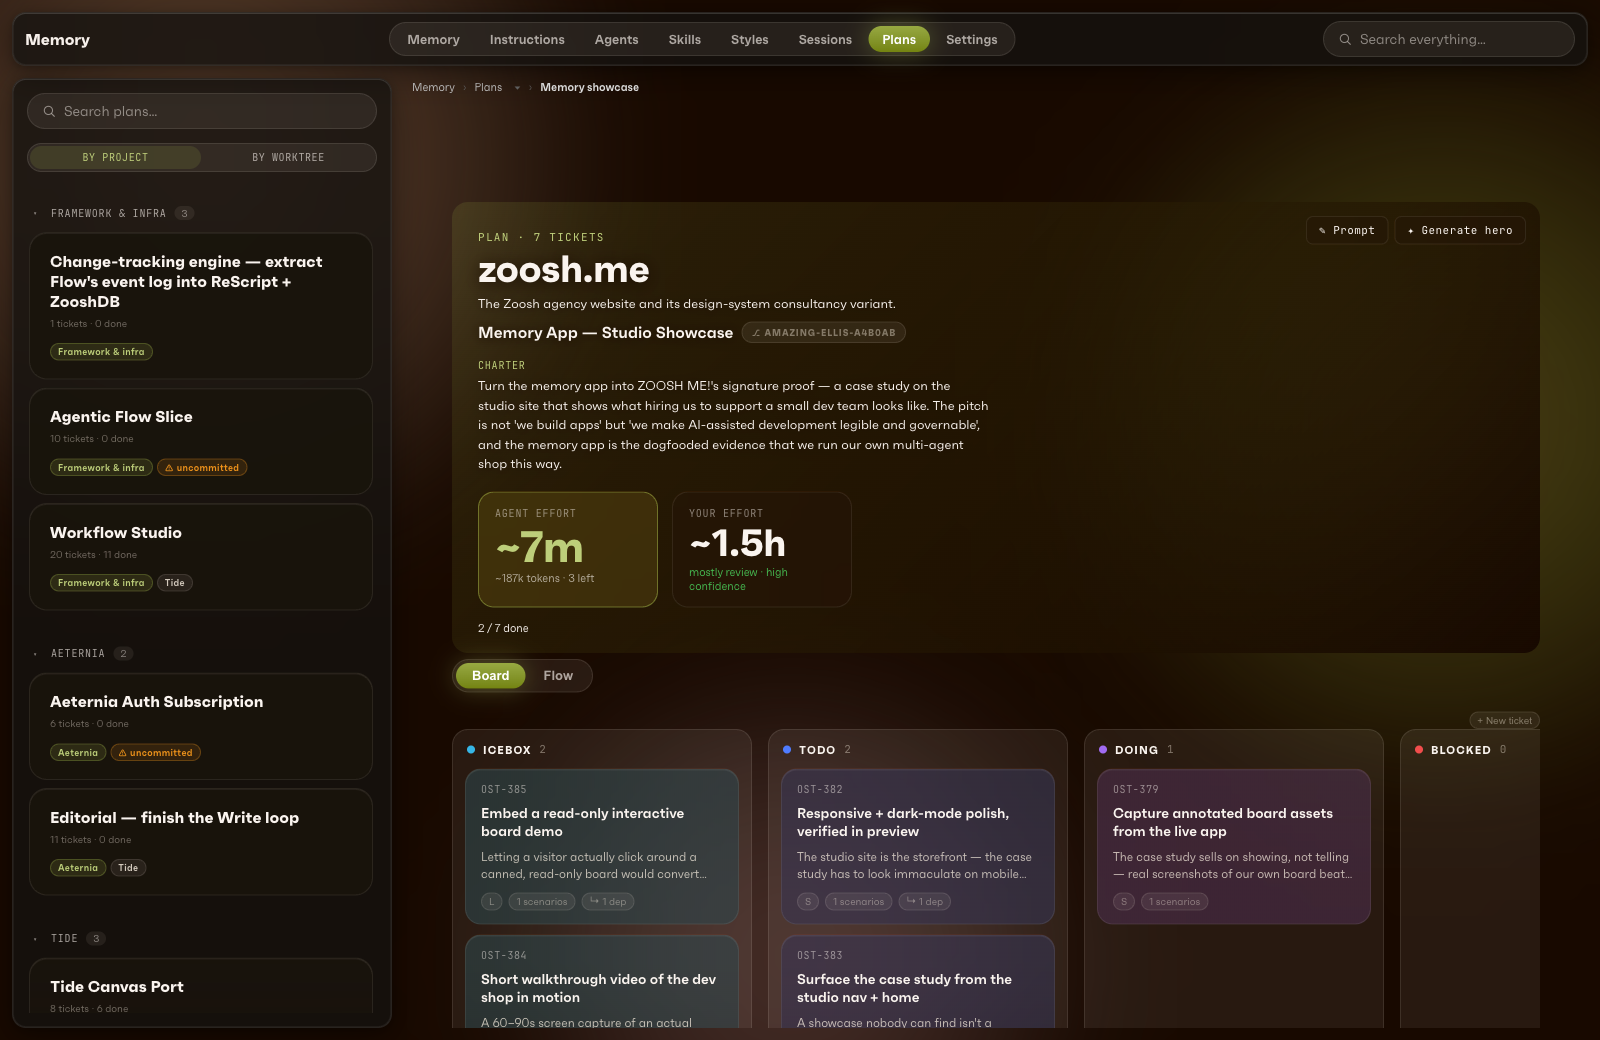Click the blue status dot of Icebox column

click(471, 750)
